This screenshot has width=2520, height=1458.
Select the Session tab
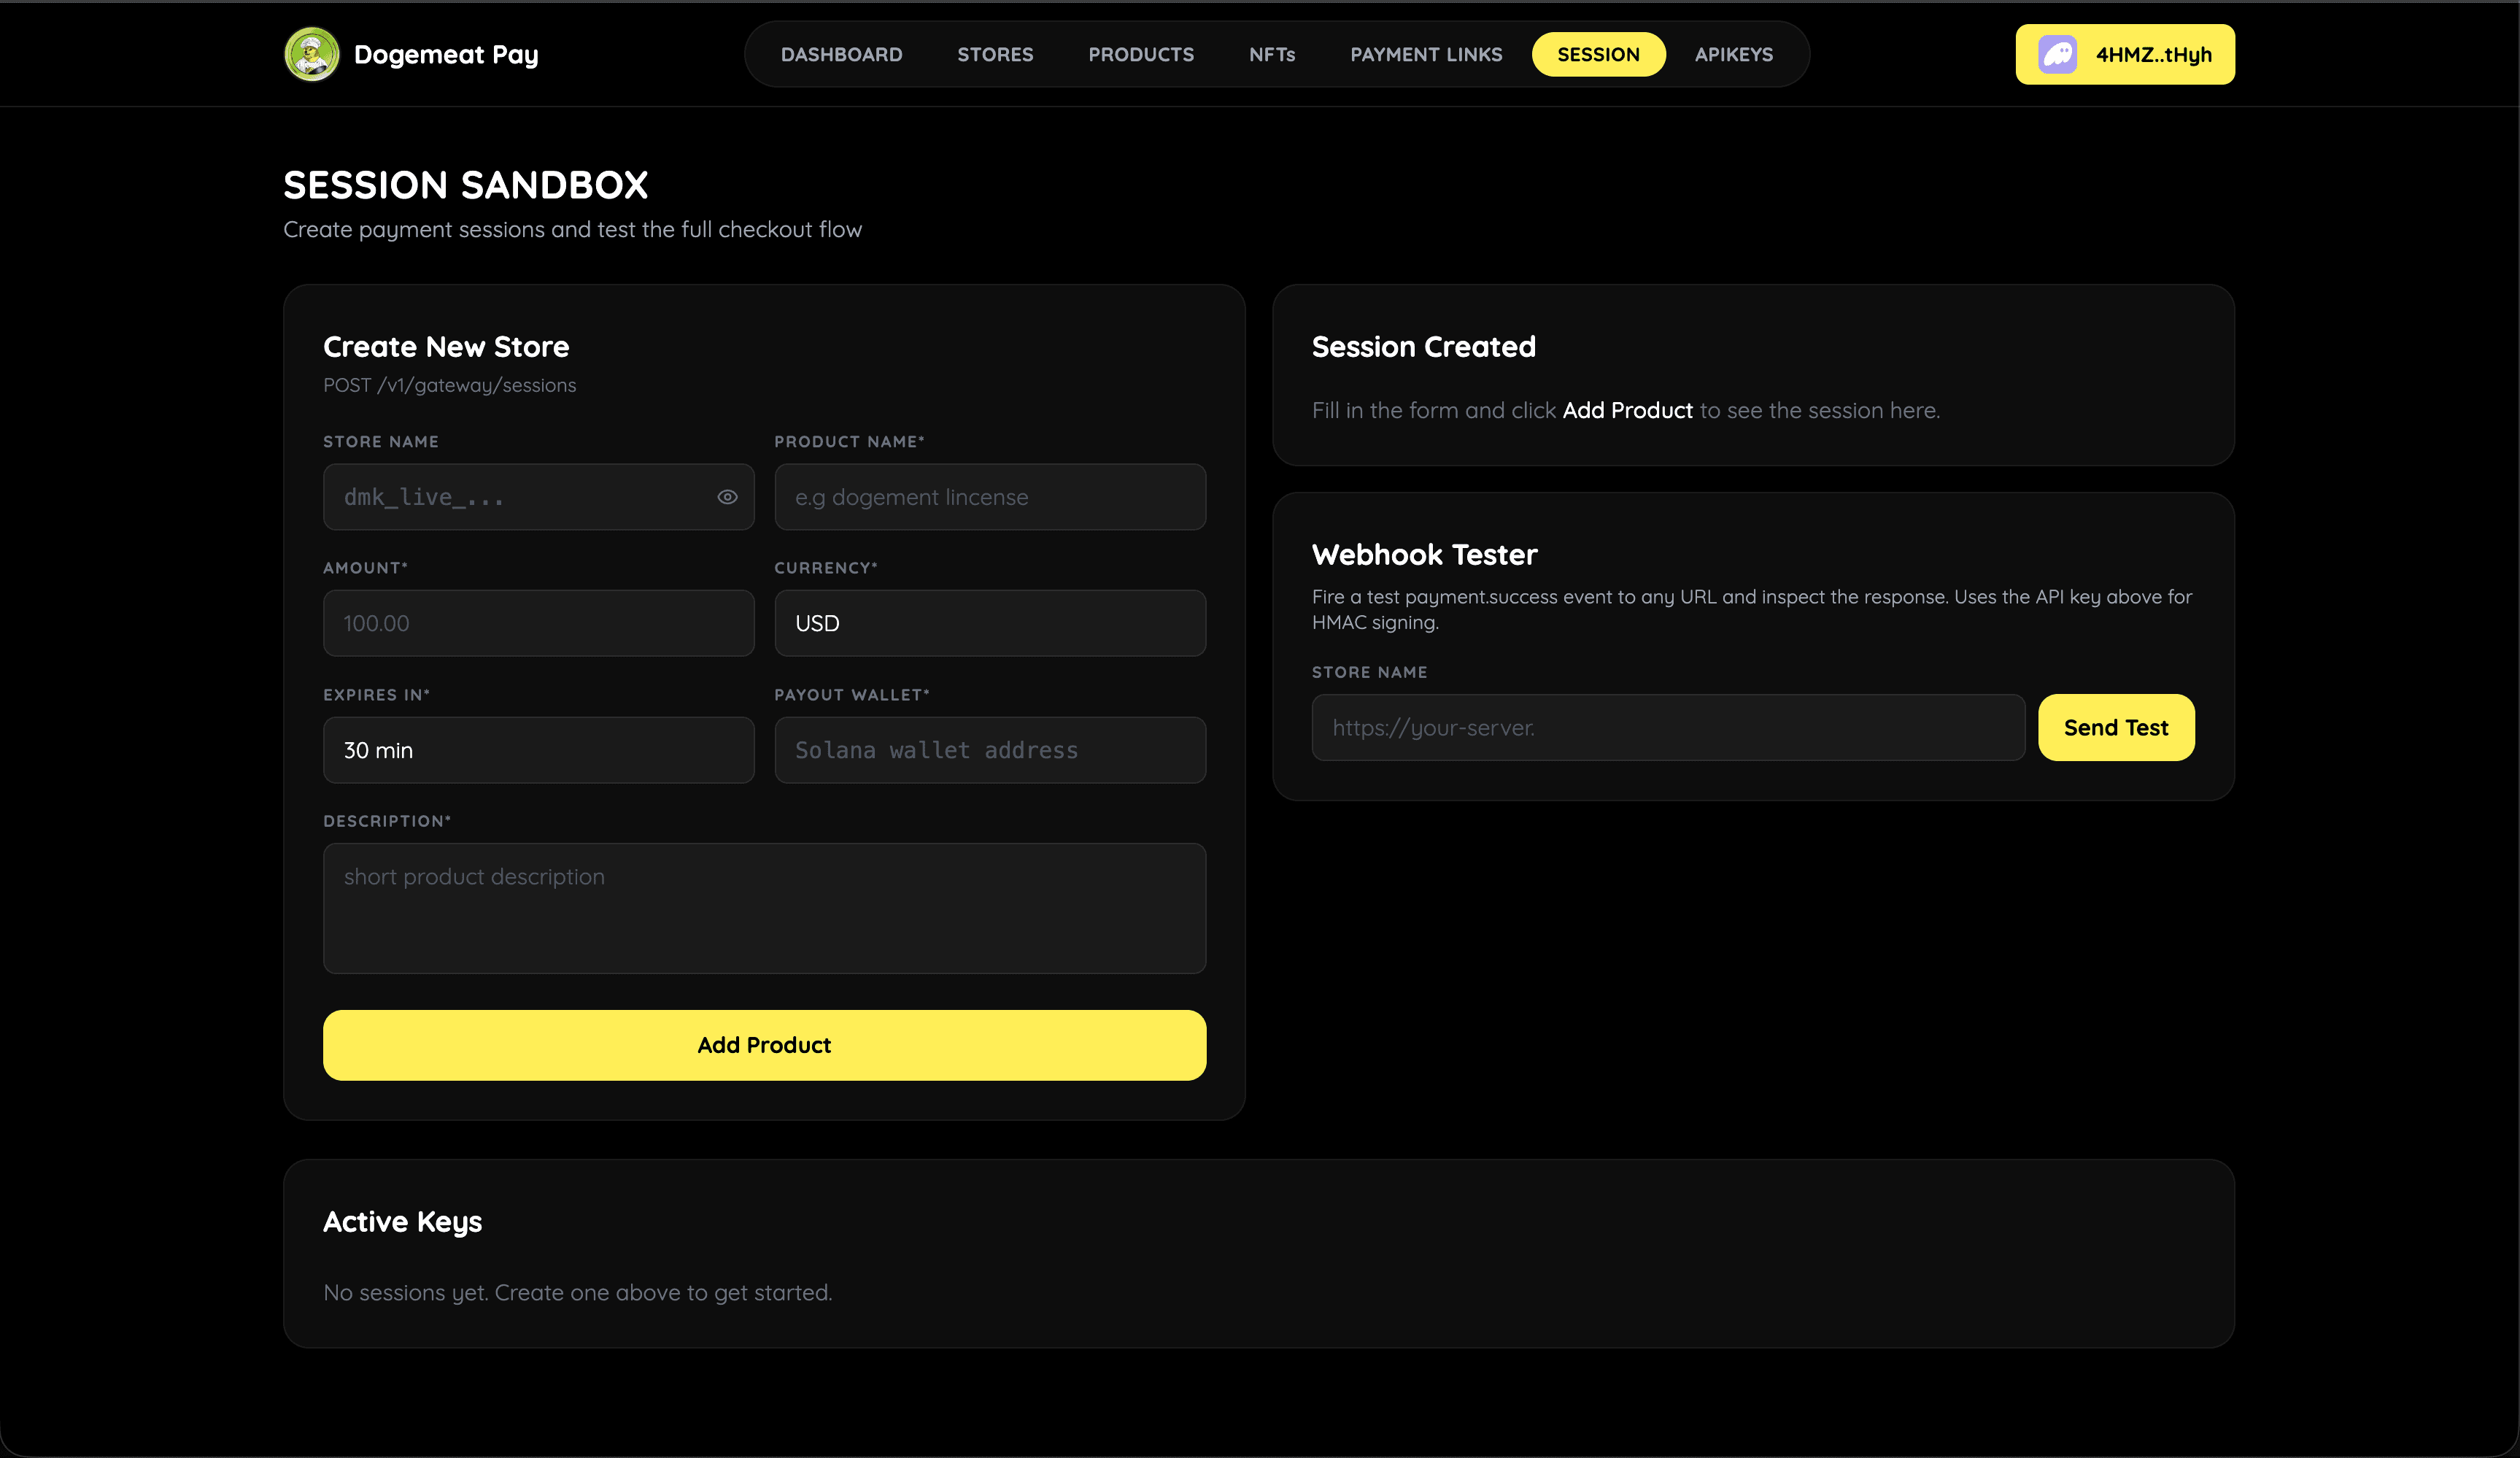click(x=1598, y=54)
